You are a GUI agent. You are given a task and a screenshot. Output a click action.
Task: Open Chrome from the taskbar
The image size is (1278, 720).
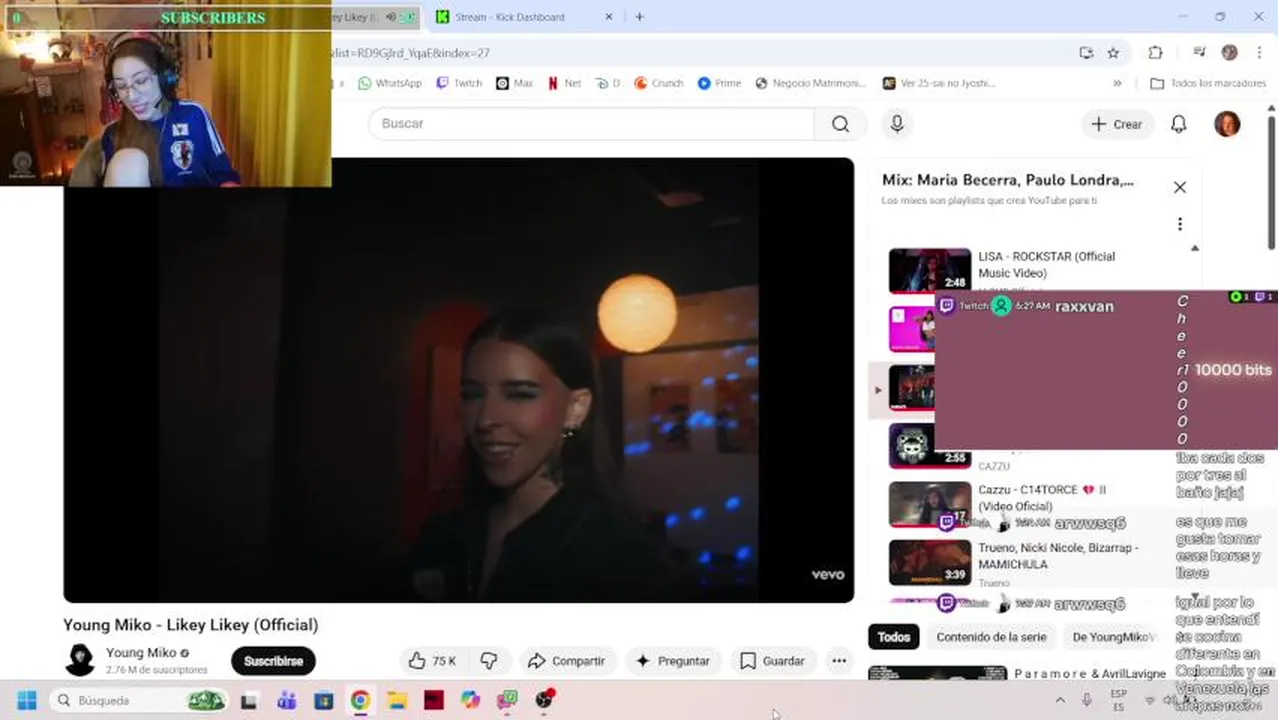click(360, 700)
